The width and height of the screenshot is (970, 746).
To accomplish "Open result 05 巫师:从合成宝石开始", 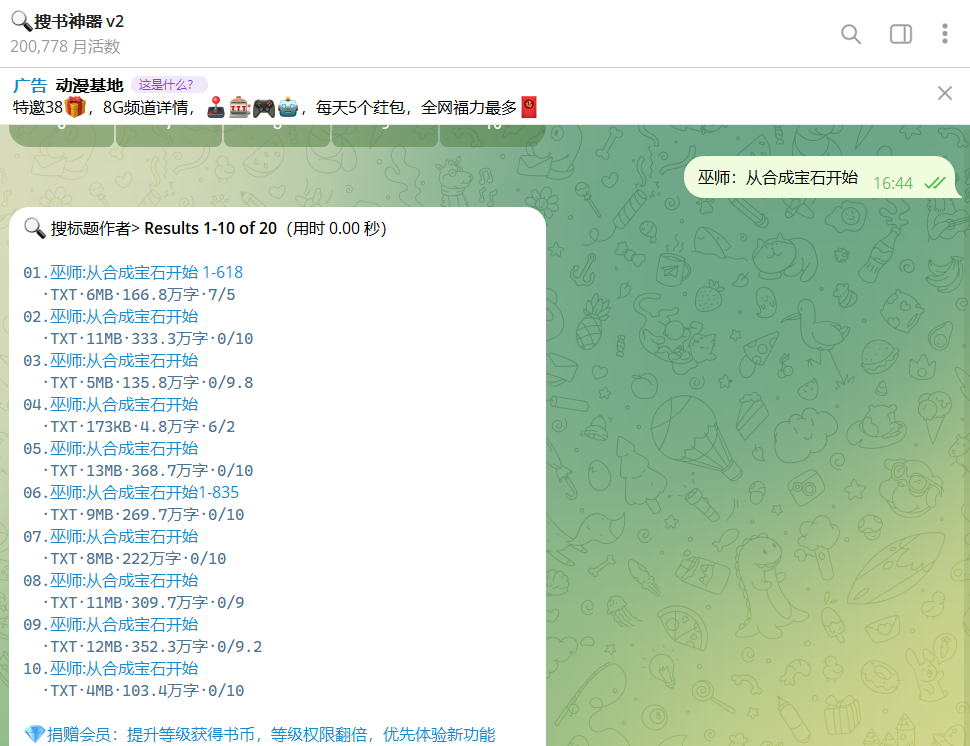I will 124,448.
